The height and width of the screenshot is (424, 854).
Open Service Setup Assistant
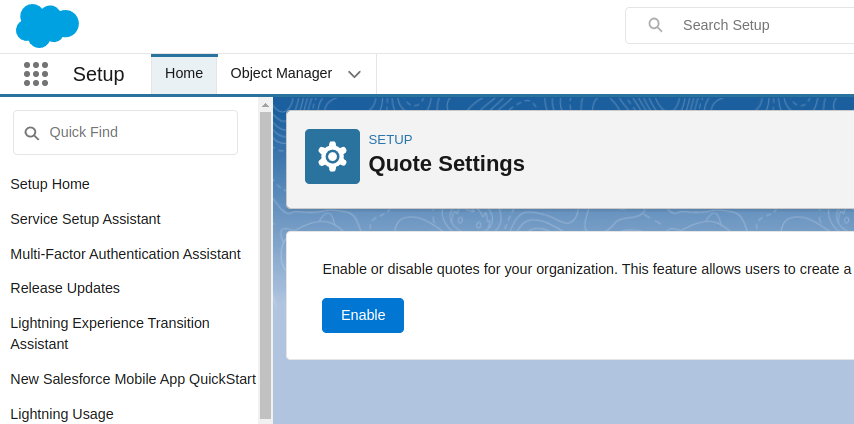[x=85, y=219]
